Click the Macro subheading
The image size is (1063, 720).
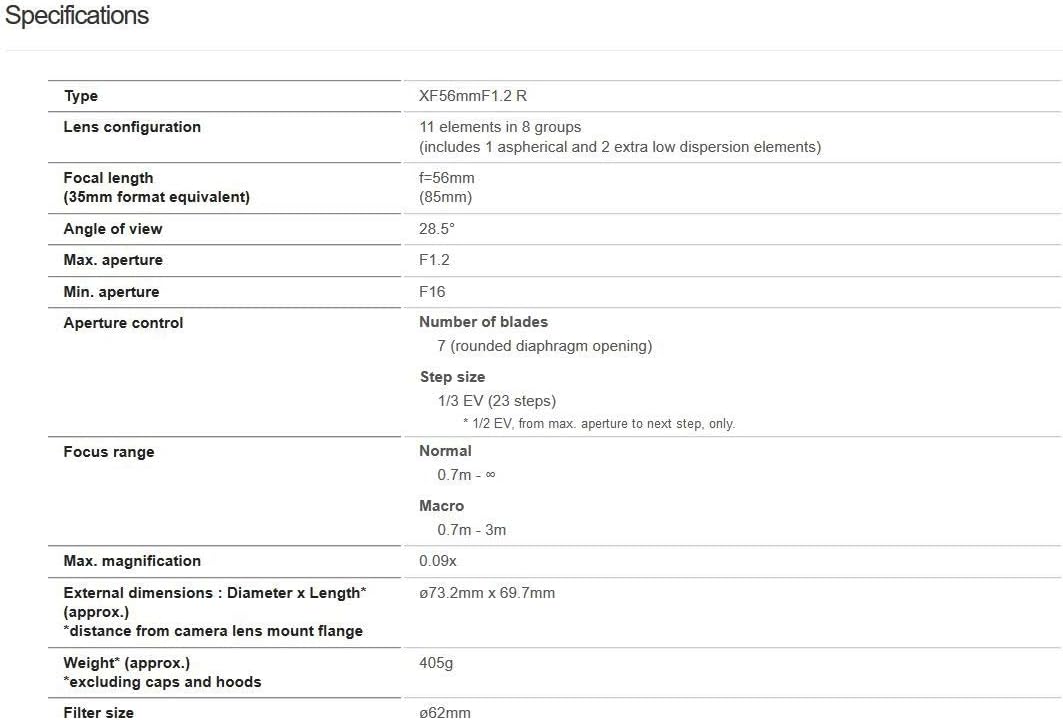441,506
